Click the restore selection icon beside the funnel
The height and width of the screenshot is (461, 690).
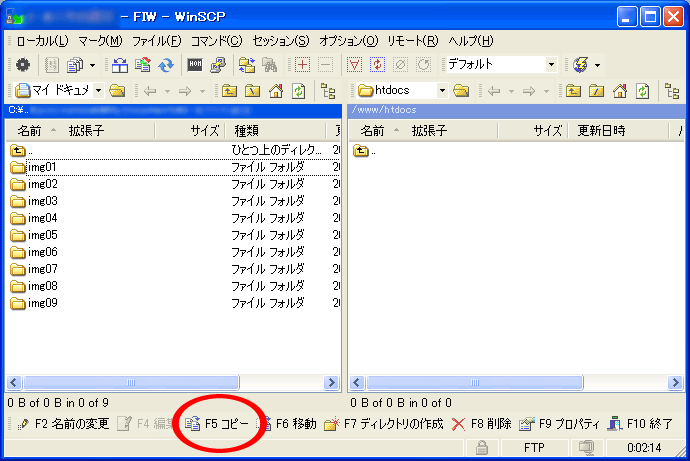pos(377,65)
